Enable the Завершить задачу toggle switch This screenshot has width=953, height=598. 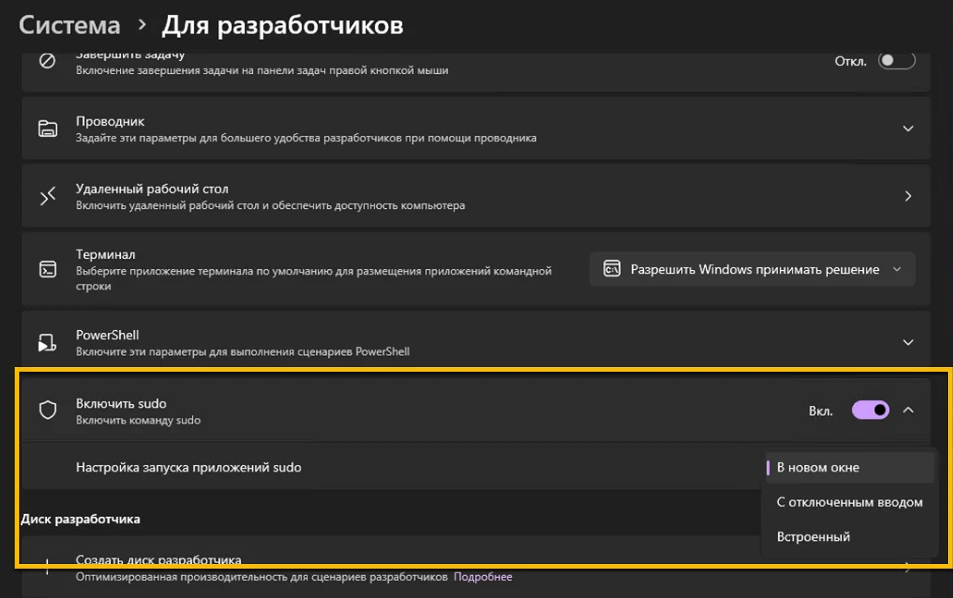tap(896, 61)
